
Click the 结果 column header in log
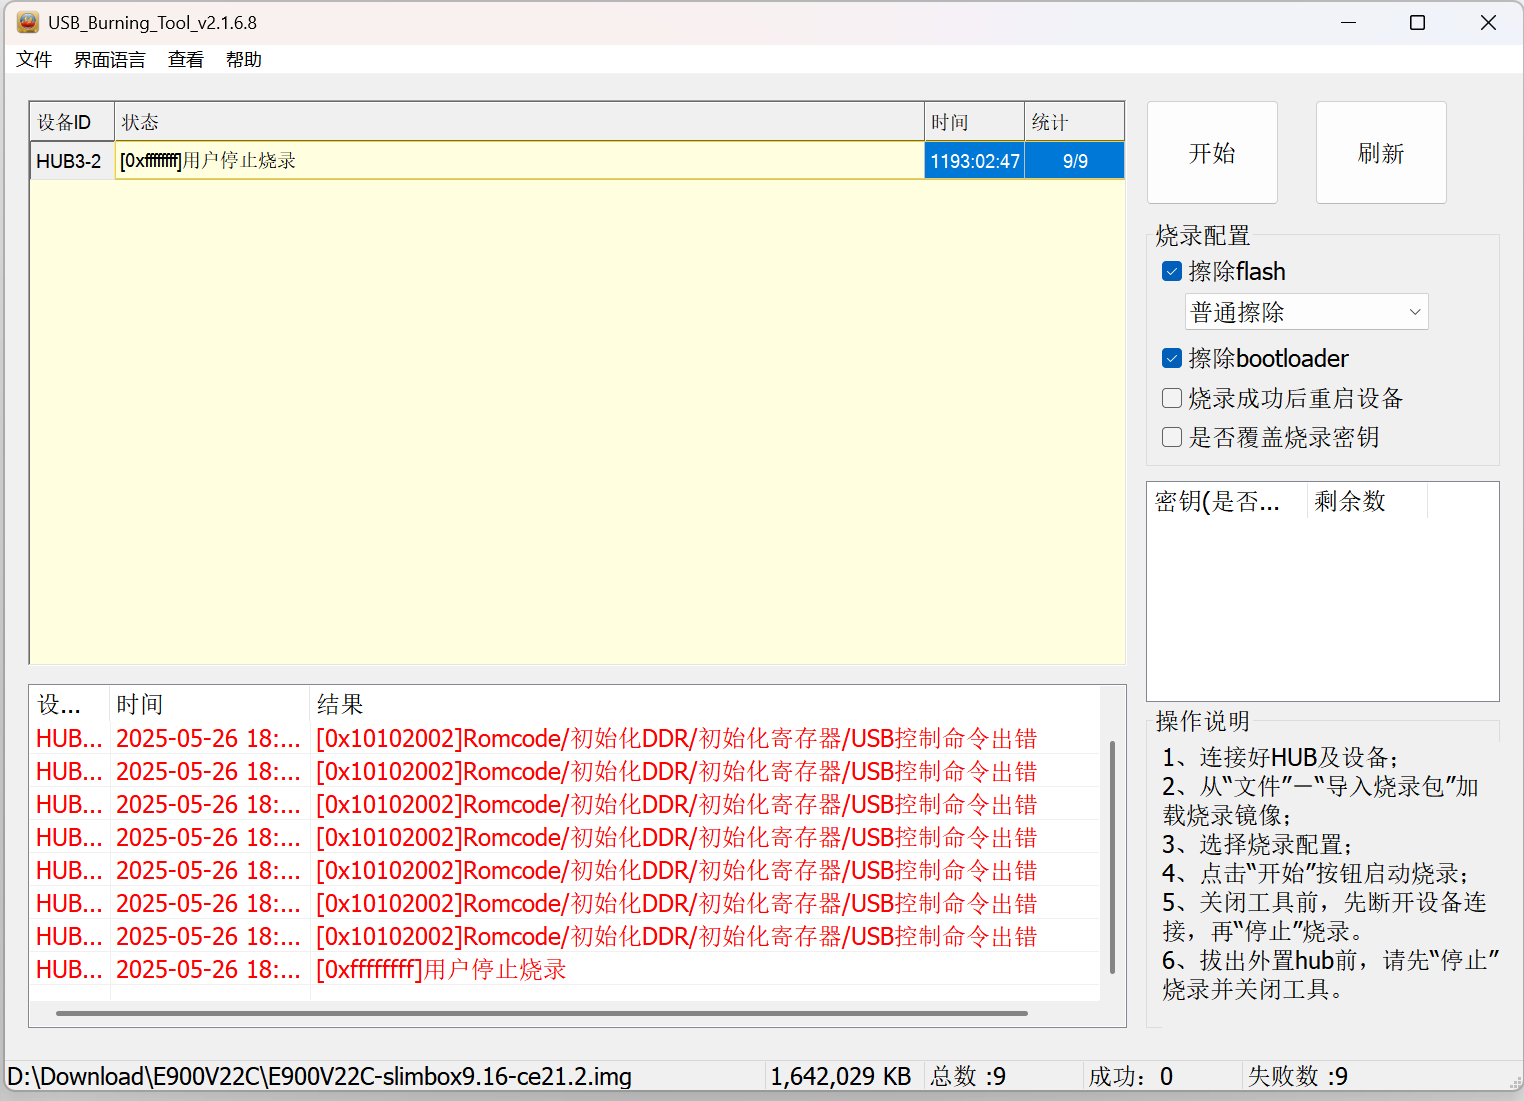click(705, 704)
